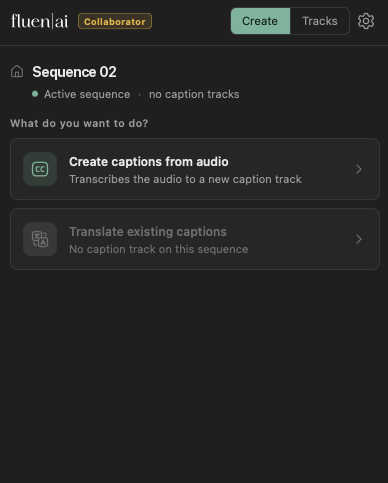Click empty panel area below Translate card
Viewport: 388px width, 483px height.
(194, 373)
